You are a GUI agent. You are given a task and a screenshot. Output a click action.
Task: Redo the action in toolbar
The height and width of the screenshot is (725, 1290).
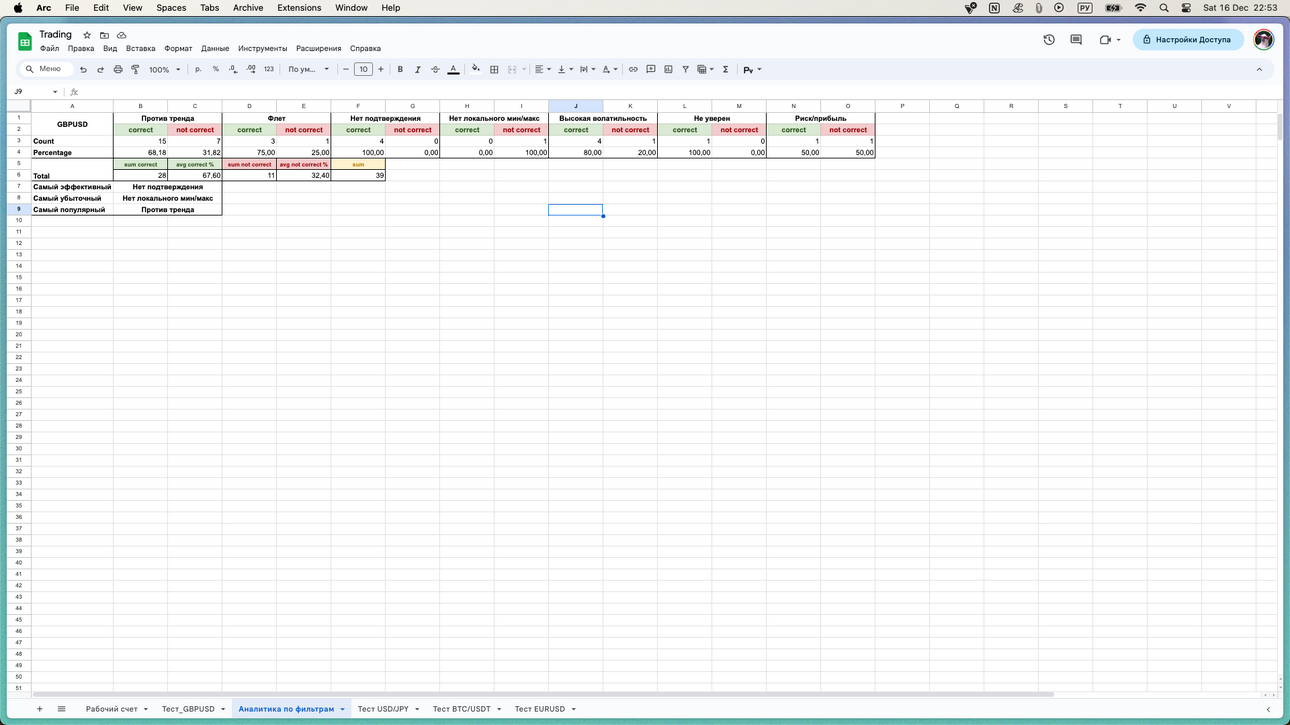[100, 69]
